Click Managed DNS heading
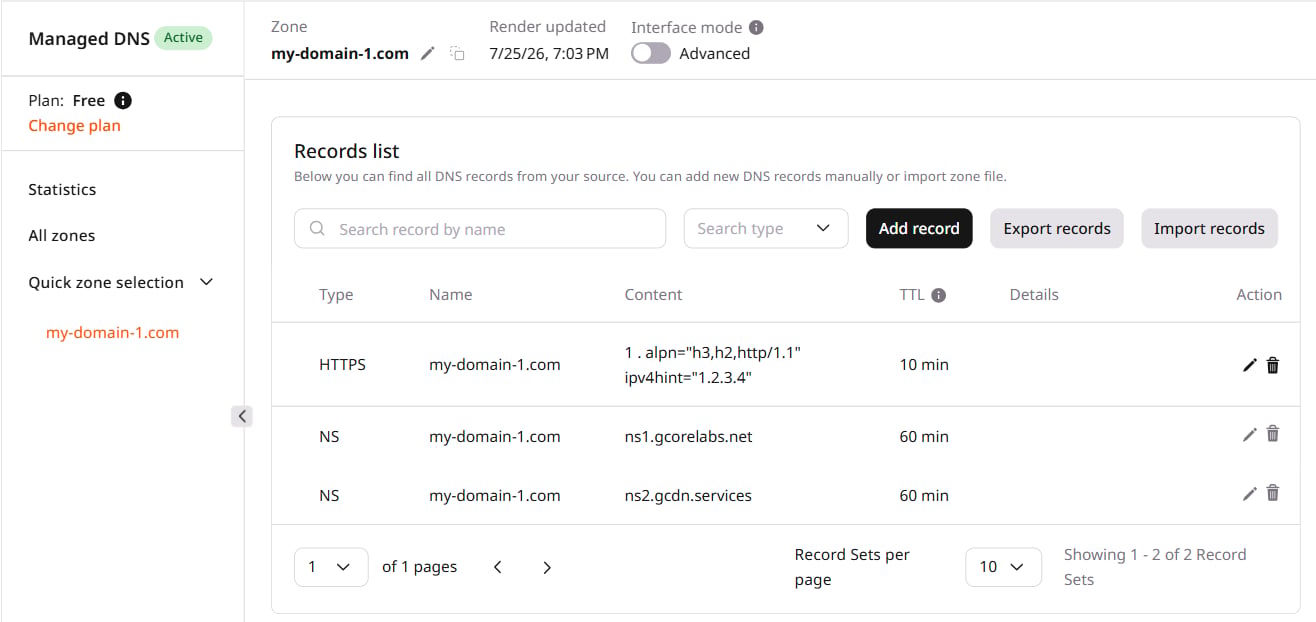The width and height of the screenshot is (1316, 622). click(x=89, y=39)
